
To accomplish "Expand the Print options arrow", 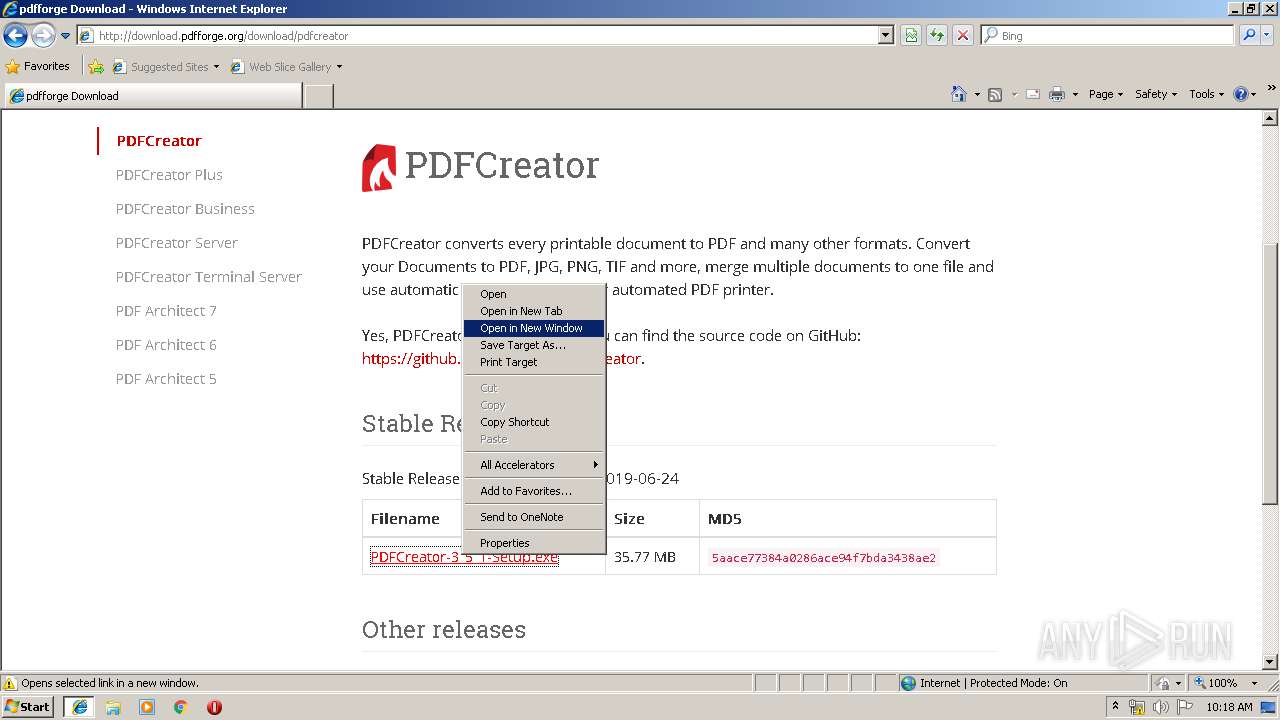I will 1075,94.
